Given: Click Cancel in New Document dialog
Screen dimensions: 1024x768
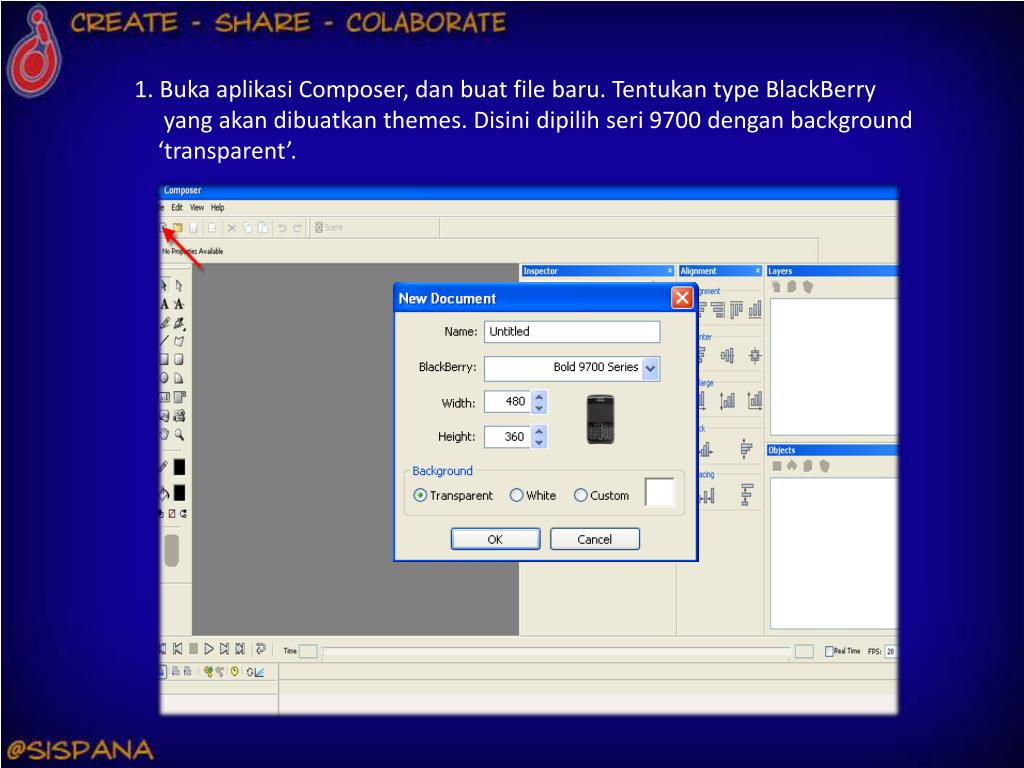Looking at the screenshot, I should click(595, 539).
